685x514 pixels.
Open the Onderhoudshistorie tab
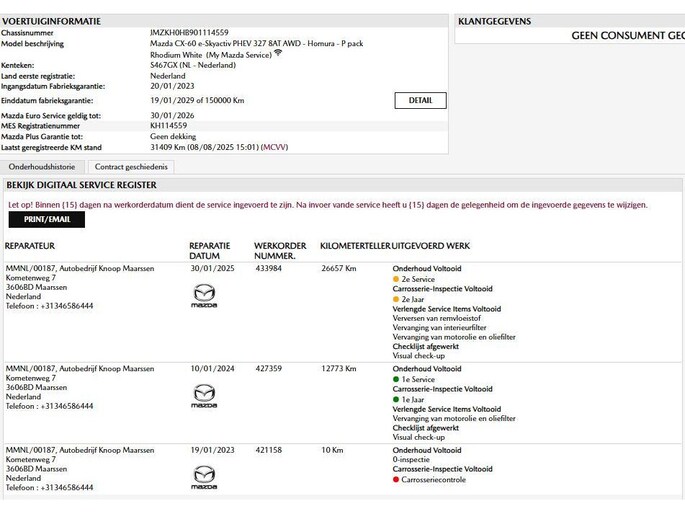click(42, 167)
